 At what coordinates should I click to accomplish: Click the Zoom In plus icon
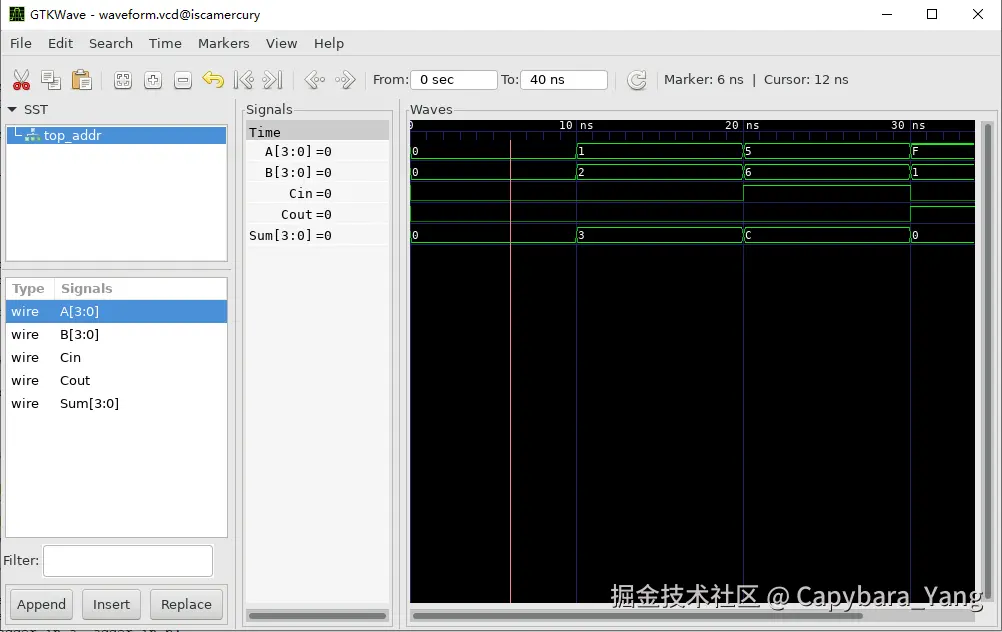[x=153, y=80]
